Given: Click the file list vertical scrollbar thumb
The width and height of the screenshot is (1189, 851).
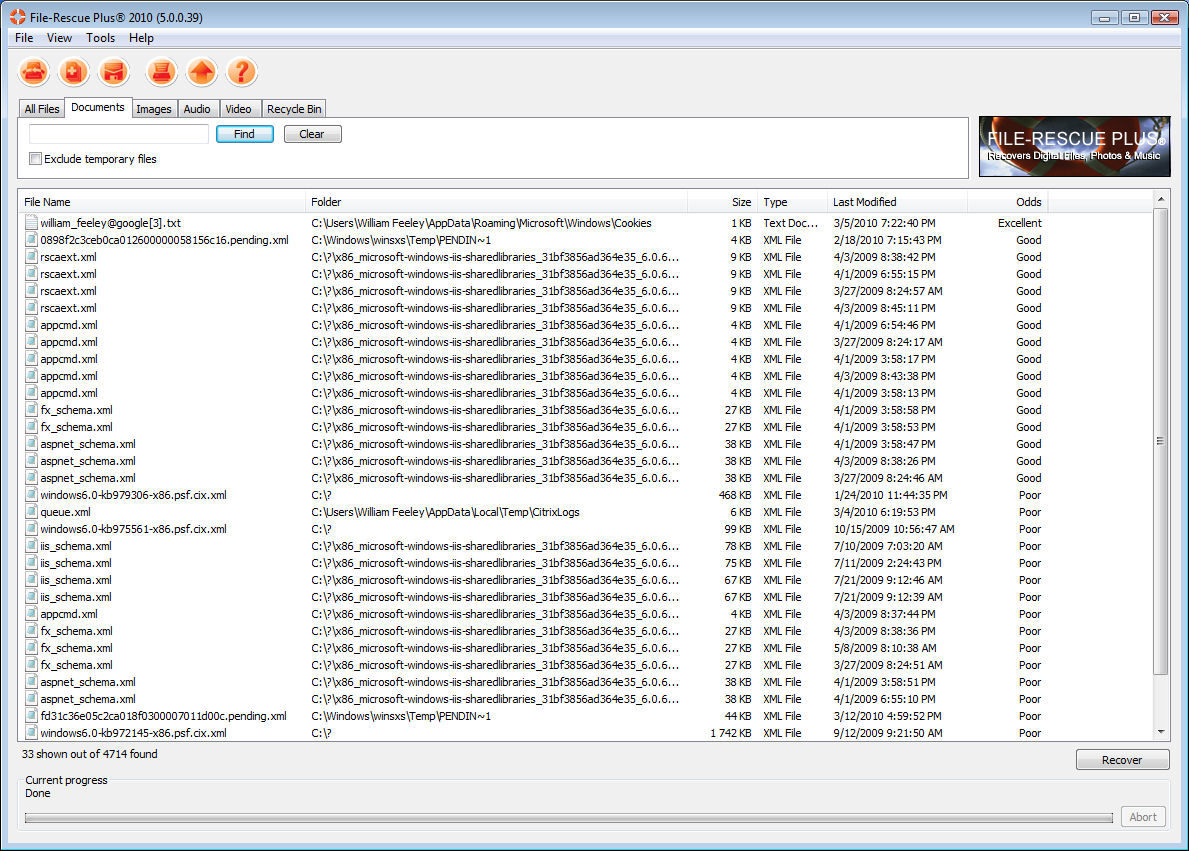Looking at the screenshot, I should (x=1161, y=441).
